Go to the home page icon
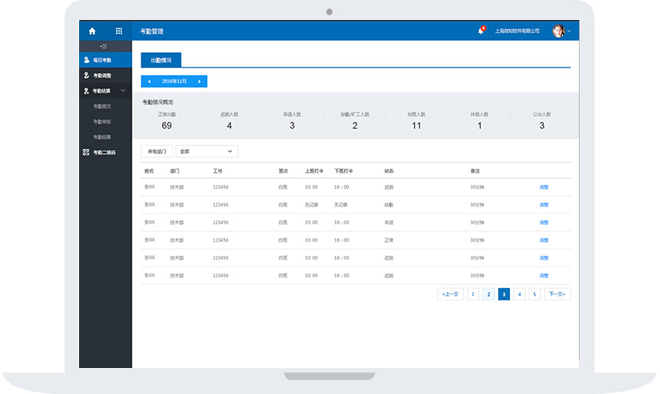This screenshot has width=660, height=394. click(92, 31)
